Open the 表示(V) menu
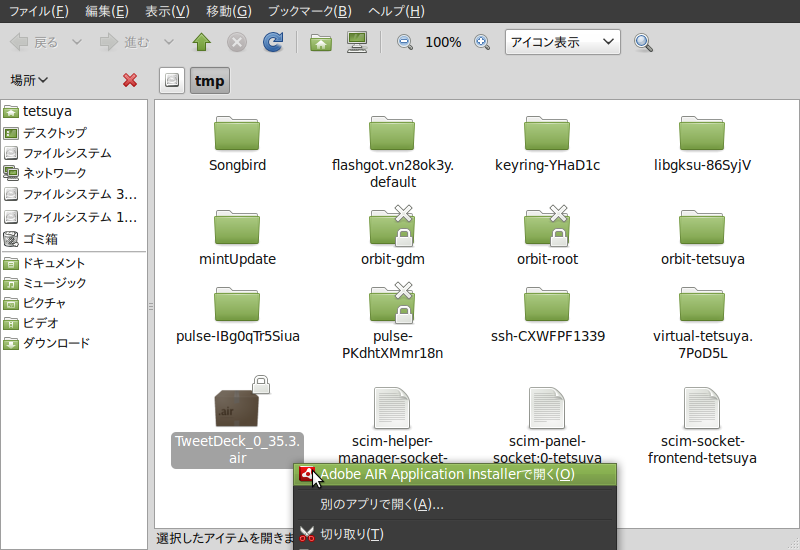Viewport: 800px width, 550px height. pyautogui.click(x=167, y=11)
